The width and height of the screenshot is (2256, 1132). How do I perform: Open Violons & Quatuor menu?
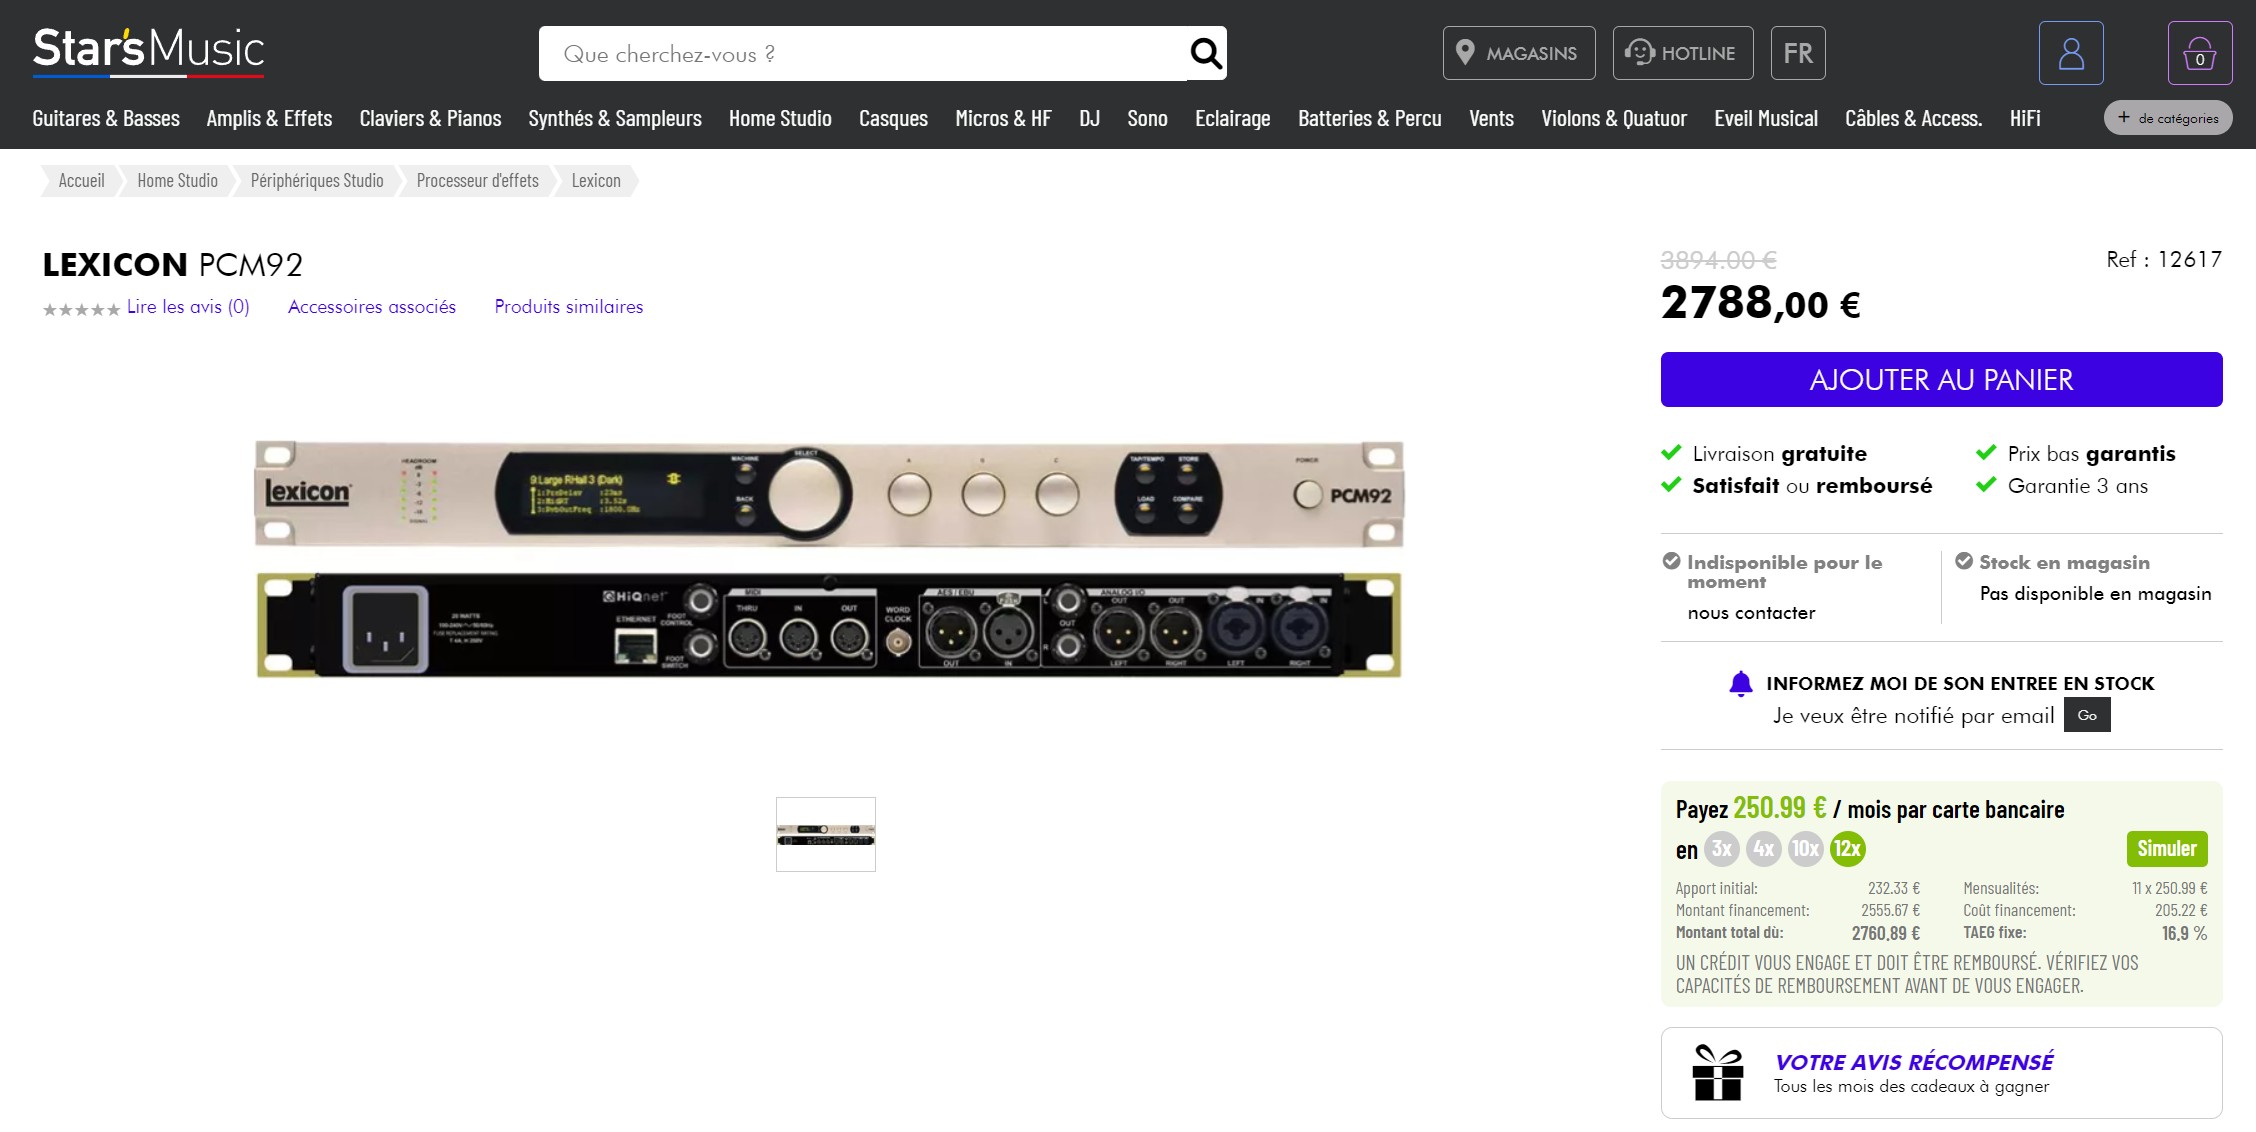tap(1613, 119)
